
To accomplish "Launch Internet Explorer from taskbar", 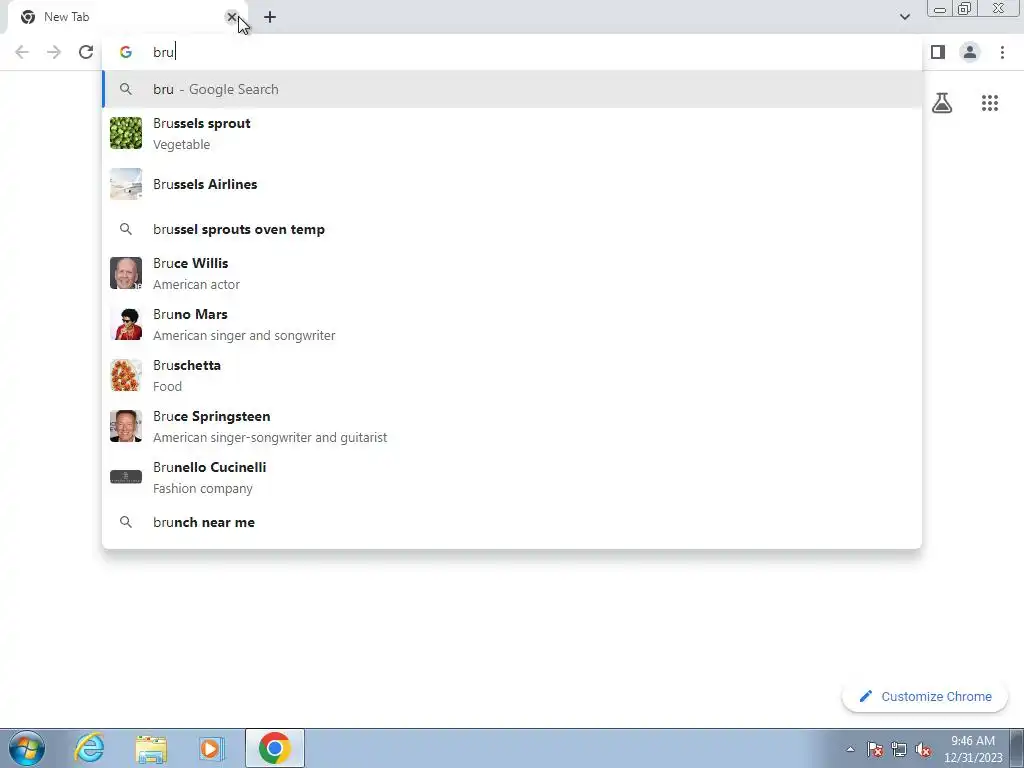I will pyautogui.click(x=89, y=748).
